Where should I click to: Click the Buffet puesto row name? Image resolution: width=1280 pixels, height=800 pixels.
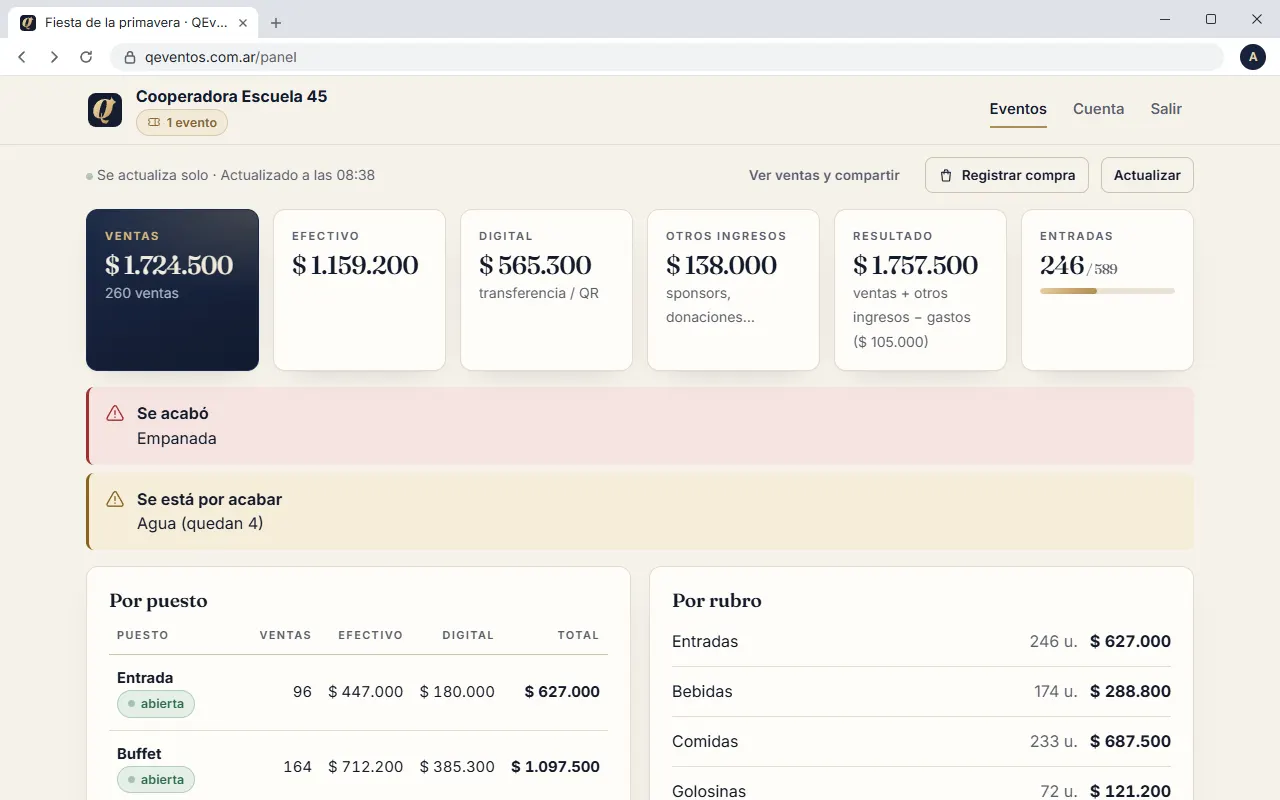(139, 754)
